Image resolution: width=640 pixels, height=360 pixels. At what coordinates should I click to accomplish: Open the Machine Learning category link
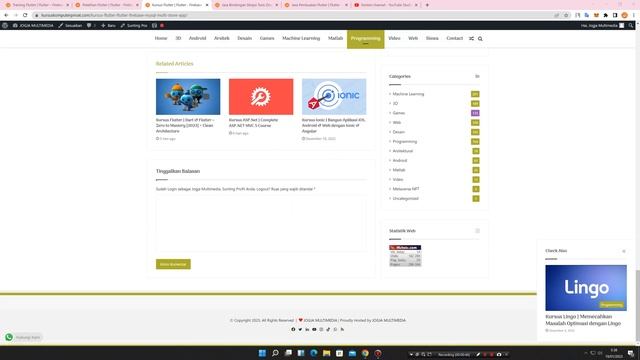(408, 94)
